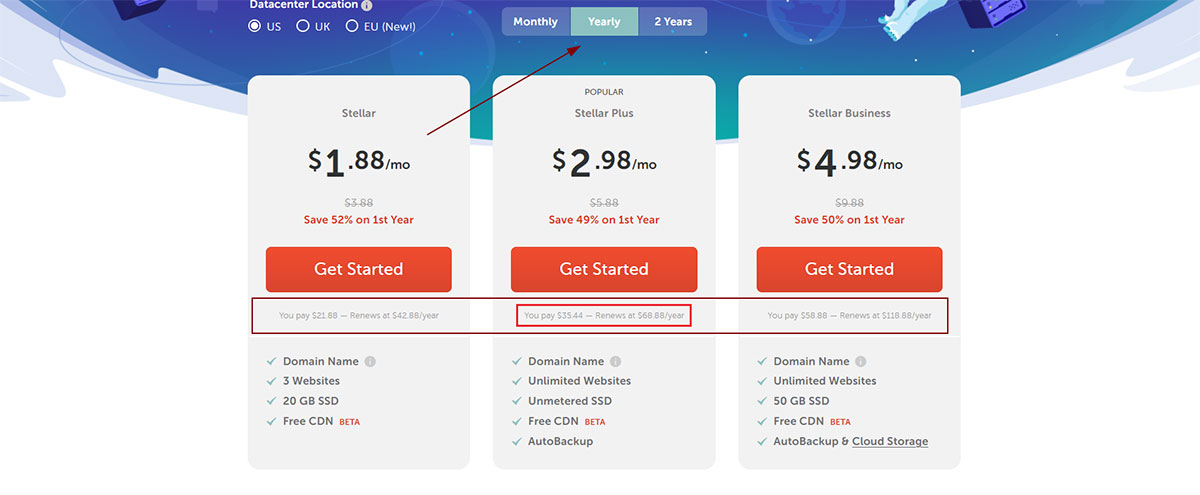
Task: Click the Stellar Plus plan title
Action: coord(604,113)
